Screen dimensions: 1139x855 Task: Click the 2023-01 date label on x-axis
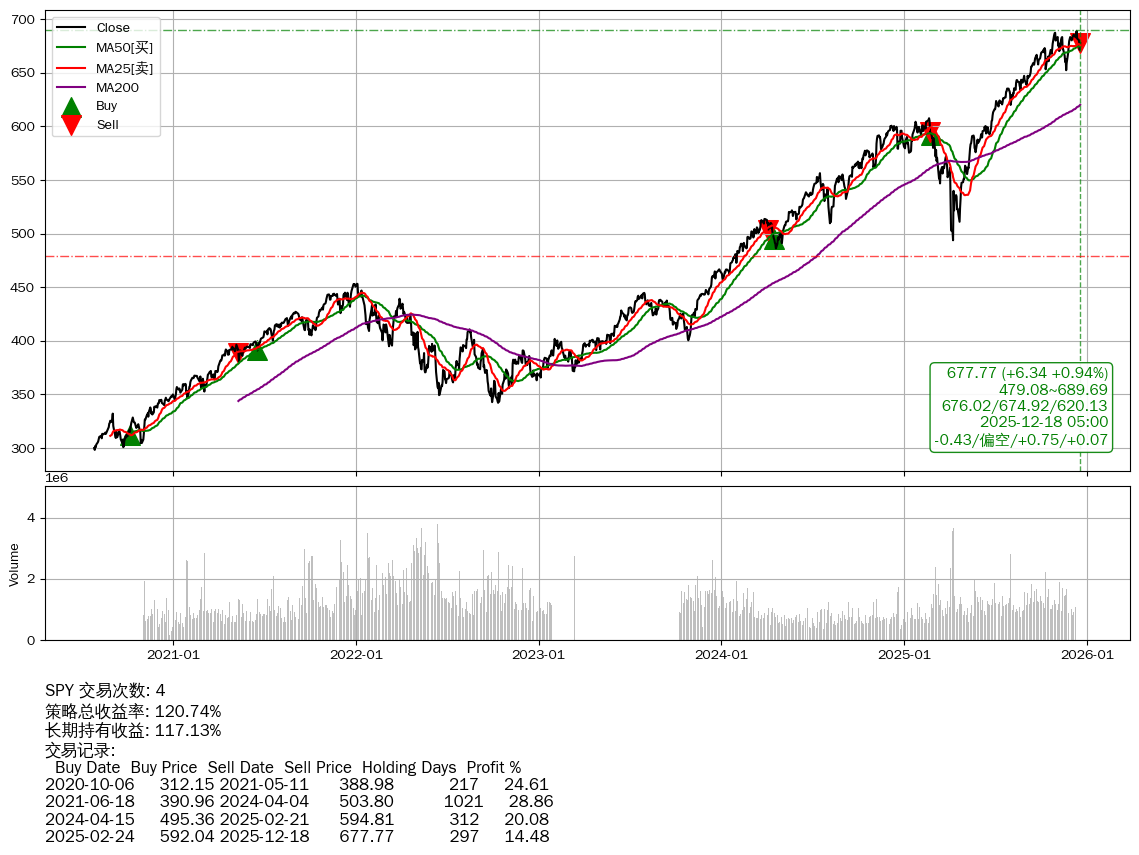click(539, 655)
